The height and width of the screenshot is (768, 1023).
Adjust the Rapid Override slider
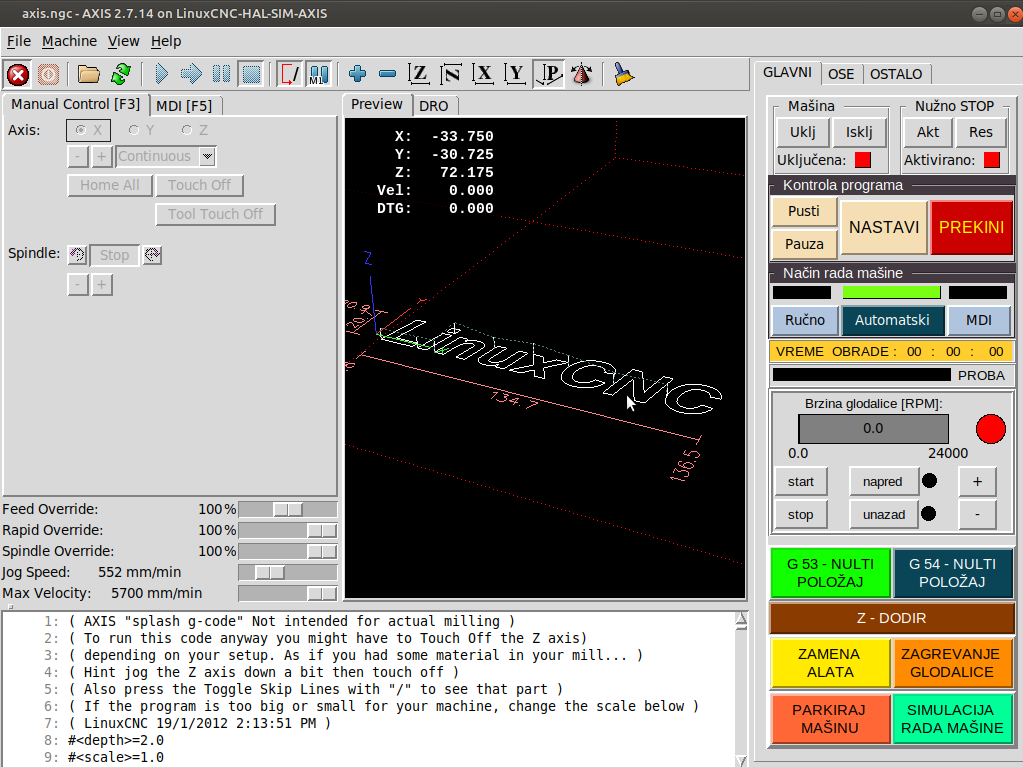(x=288, y=530)
